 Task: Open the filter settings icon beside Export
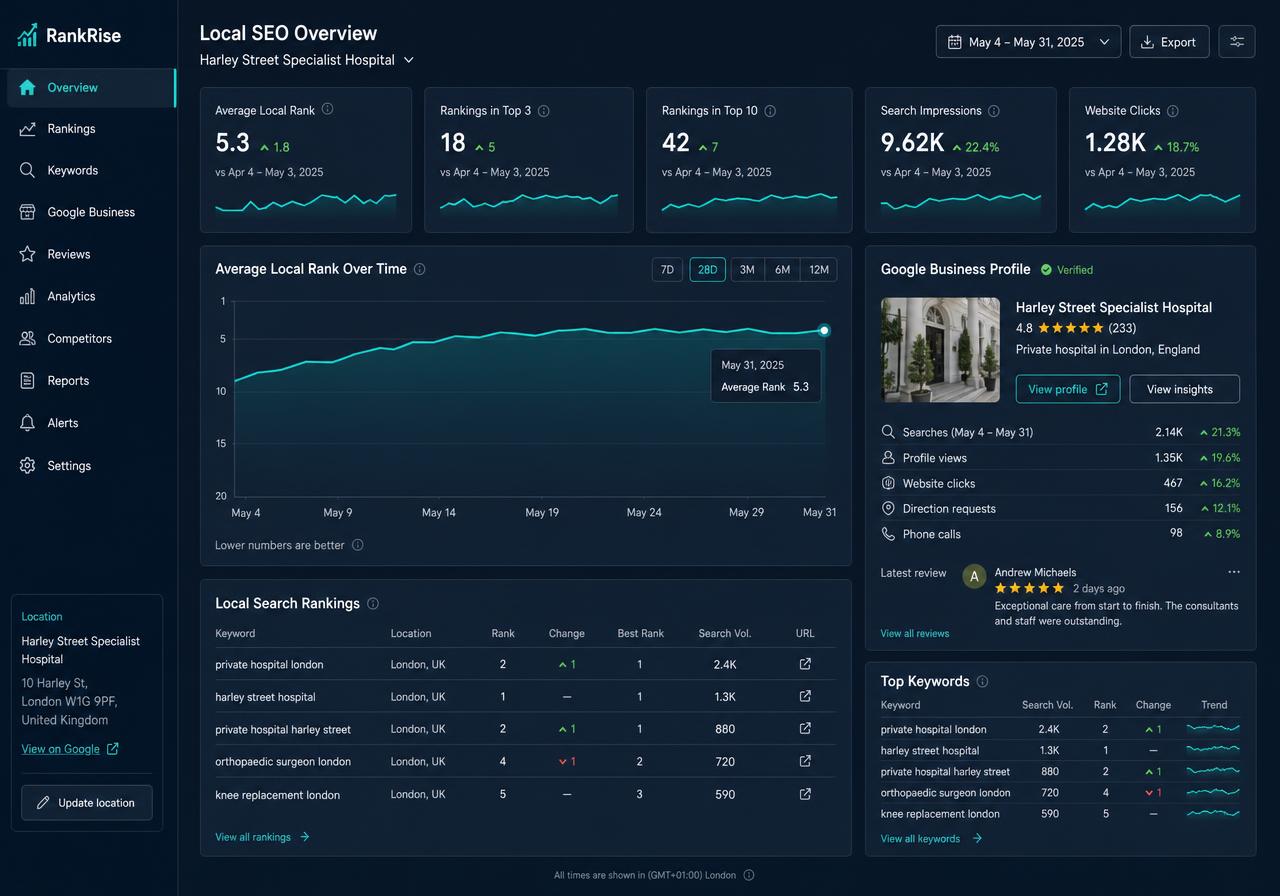(x=1237, y=42)
